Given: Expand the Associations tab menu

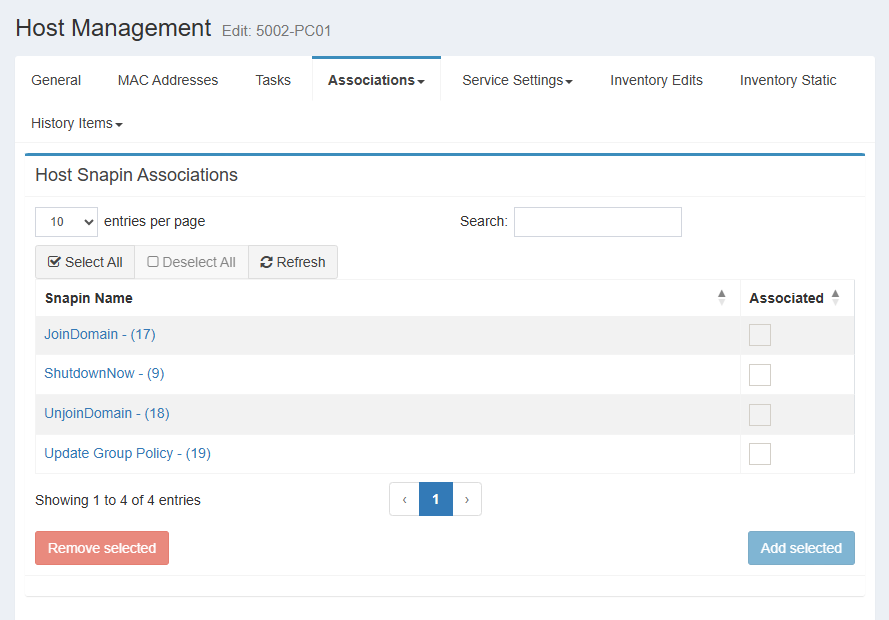Looking at the screenshot, I should coord(376,80).
